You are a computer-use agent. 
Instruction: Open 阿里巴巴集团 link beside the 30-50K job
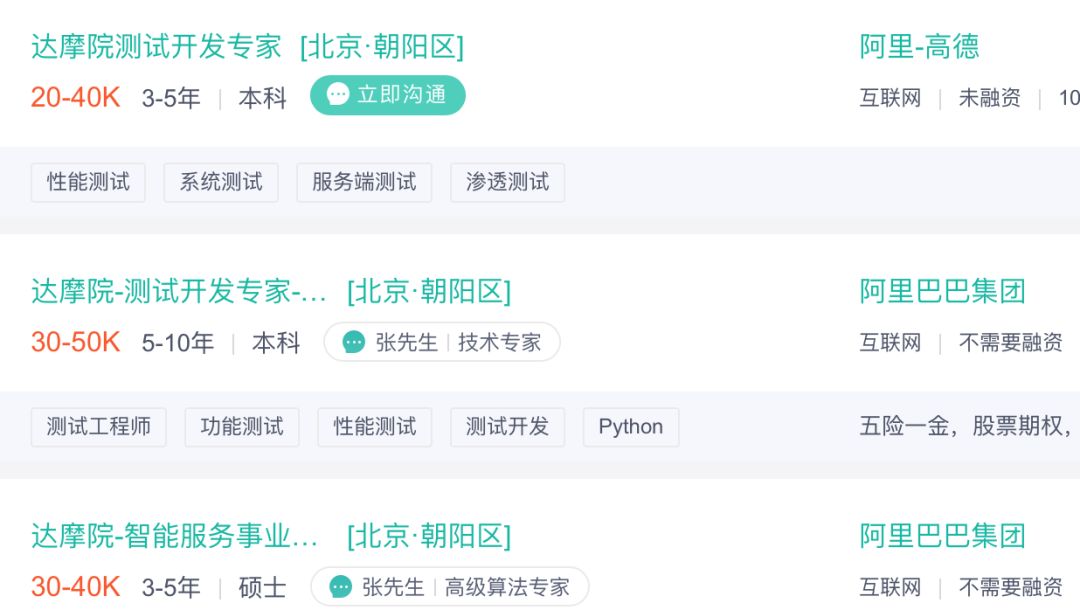pos(942,291)
